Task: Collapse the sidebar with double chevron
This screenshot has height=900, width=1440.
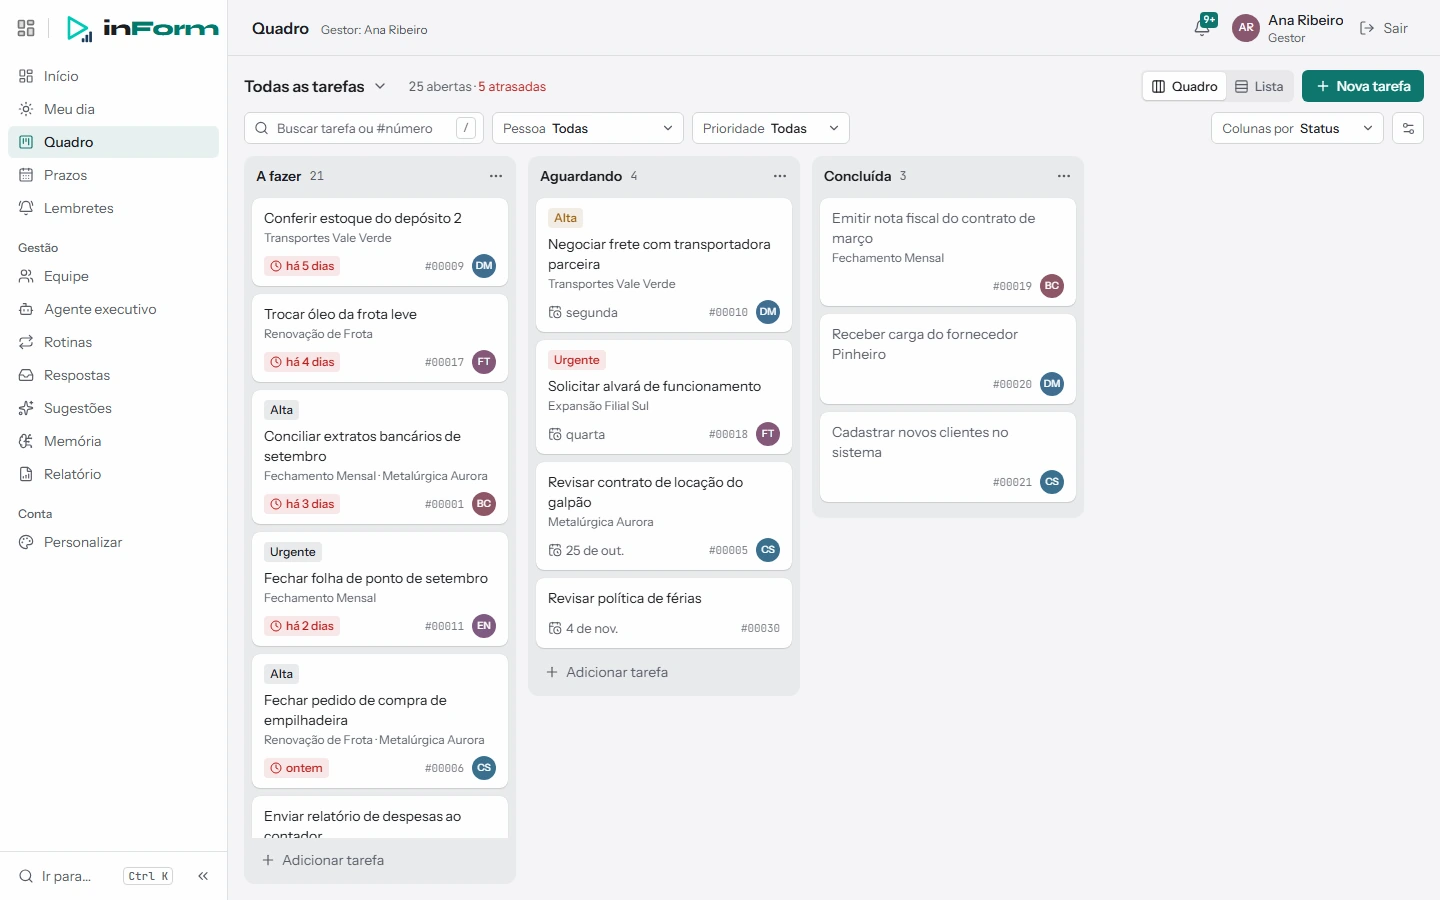Action: pyautogui.click(x=203, y=876)
